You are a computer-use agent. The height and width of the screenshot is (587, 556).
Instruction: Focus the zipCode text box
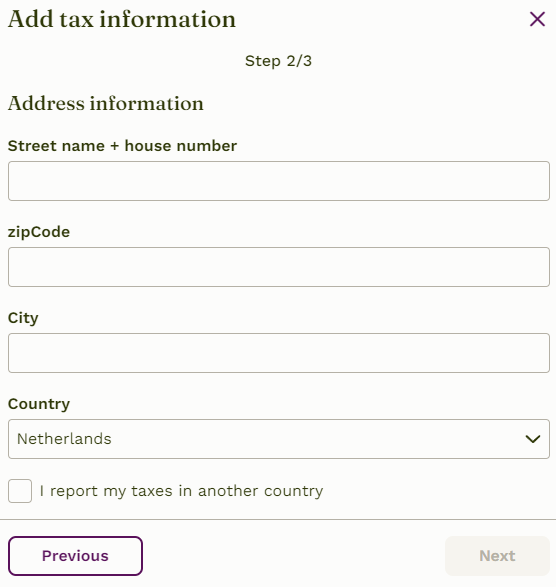(x=279, y=267)
